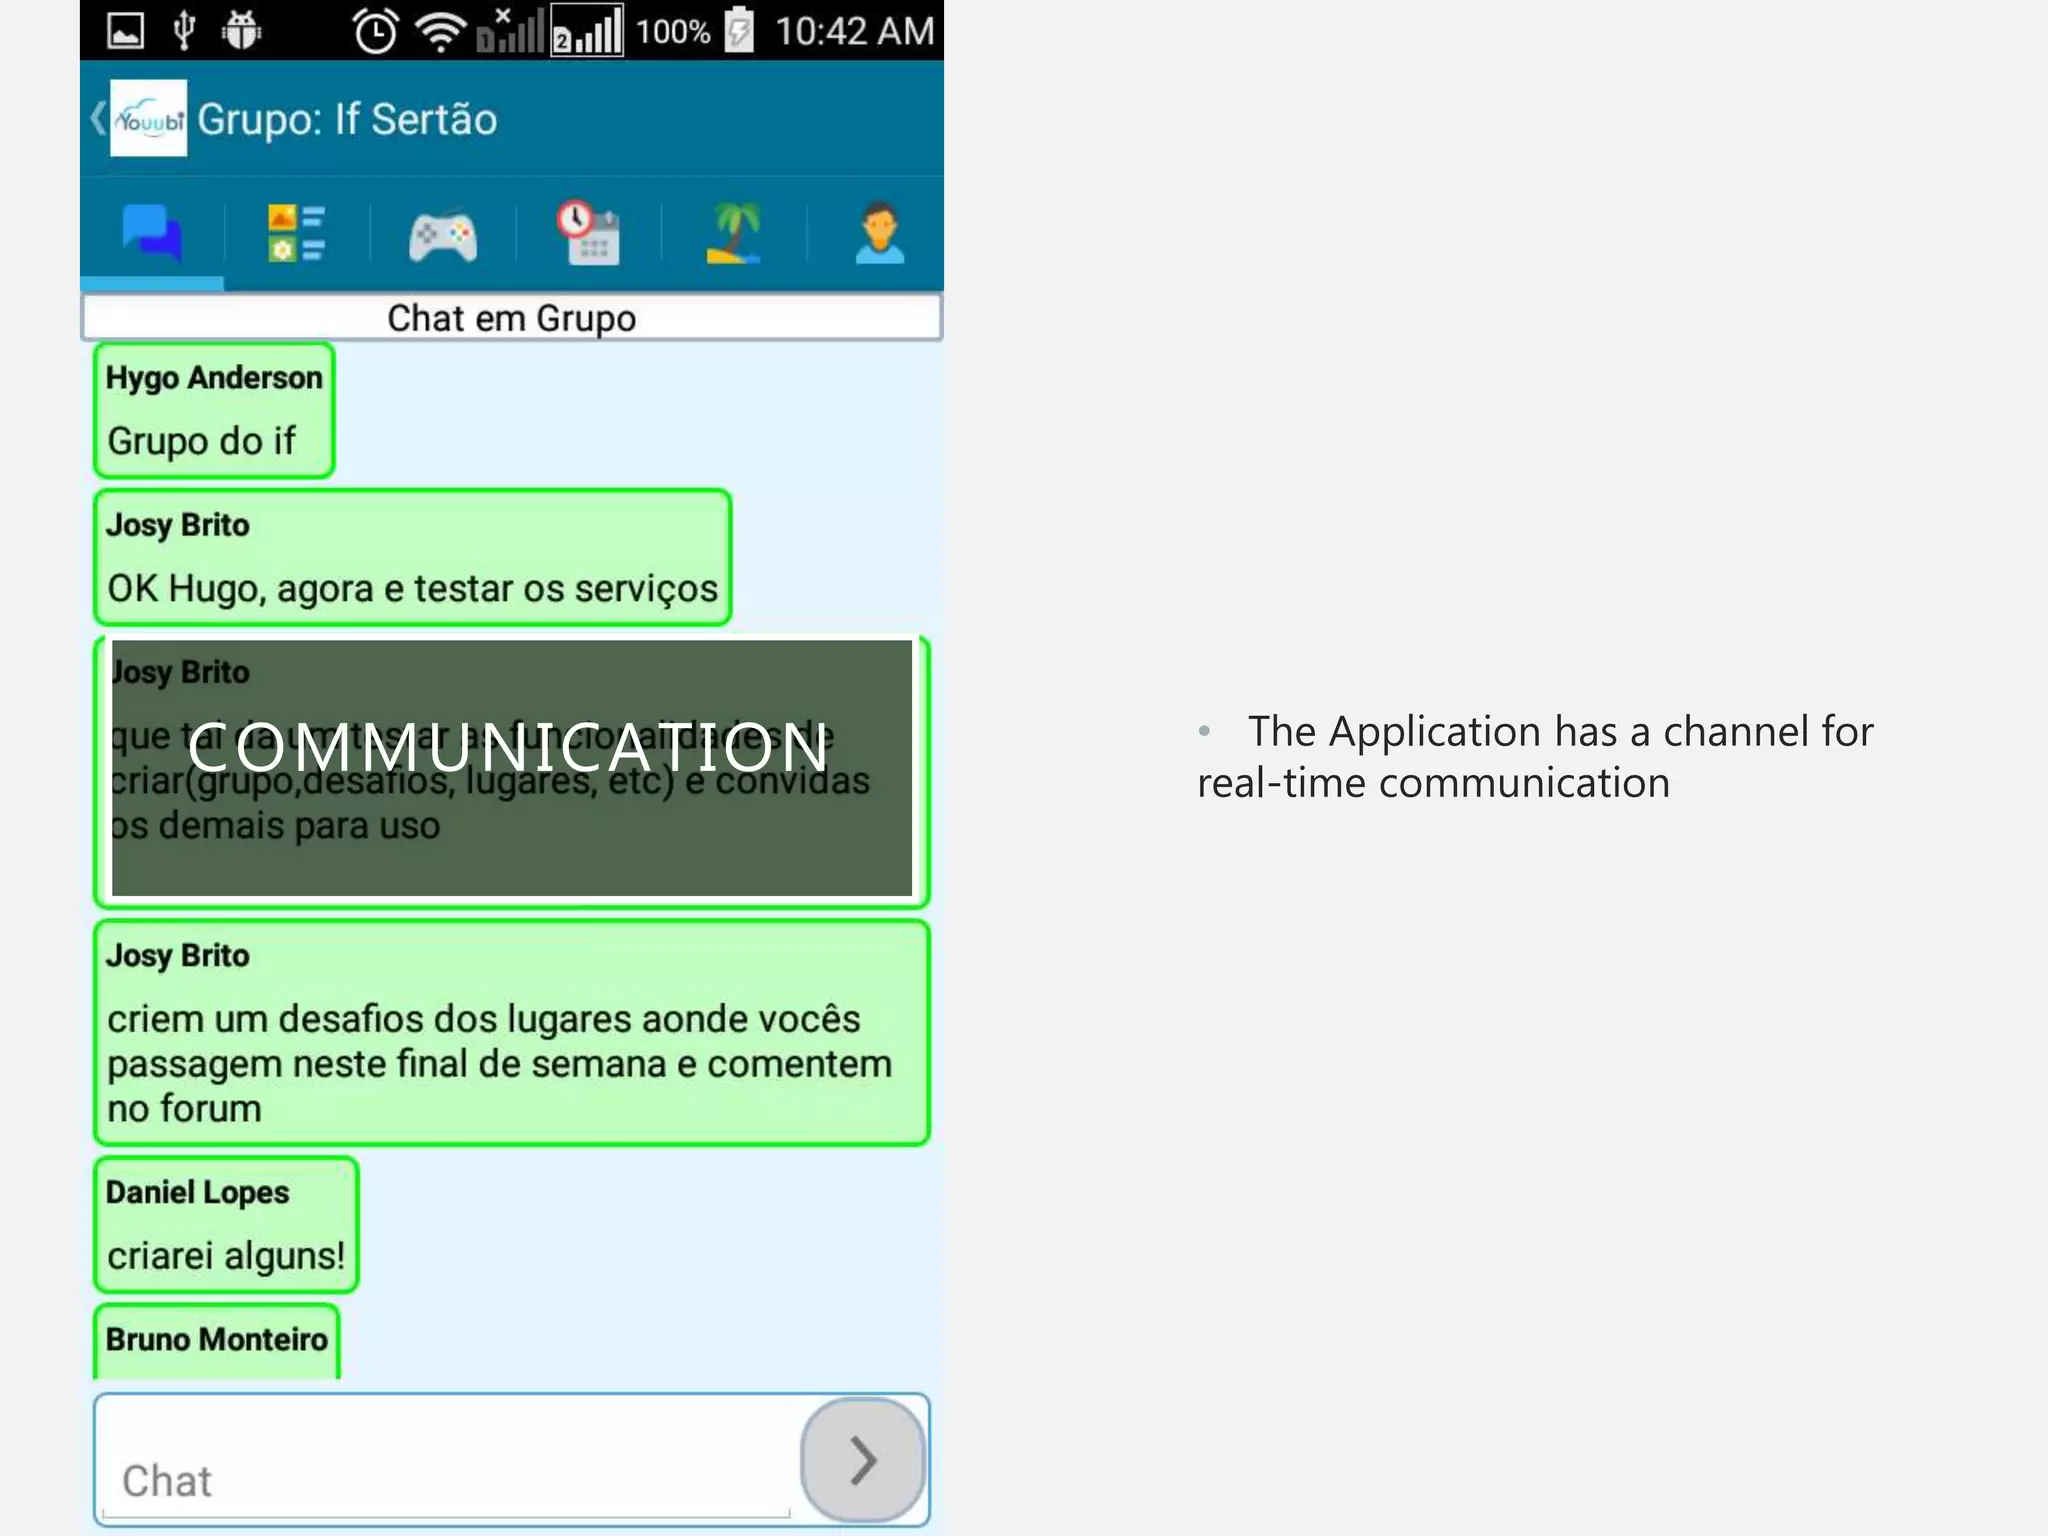2048x1536 pixels.
Task: Open the group chat tab icon
Action: coord(152,233)
